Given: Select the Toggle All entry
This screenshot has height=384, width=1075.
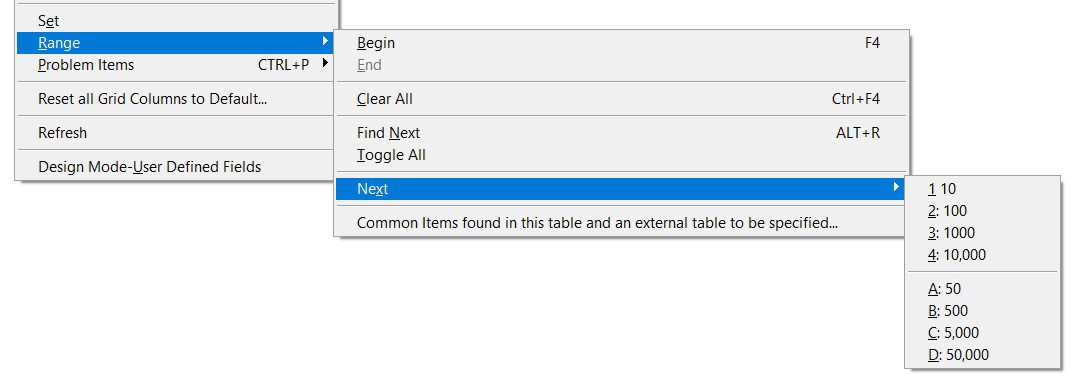Looking at the screenshot, I should 621,155.
